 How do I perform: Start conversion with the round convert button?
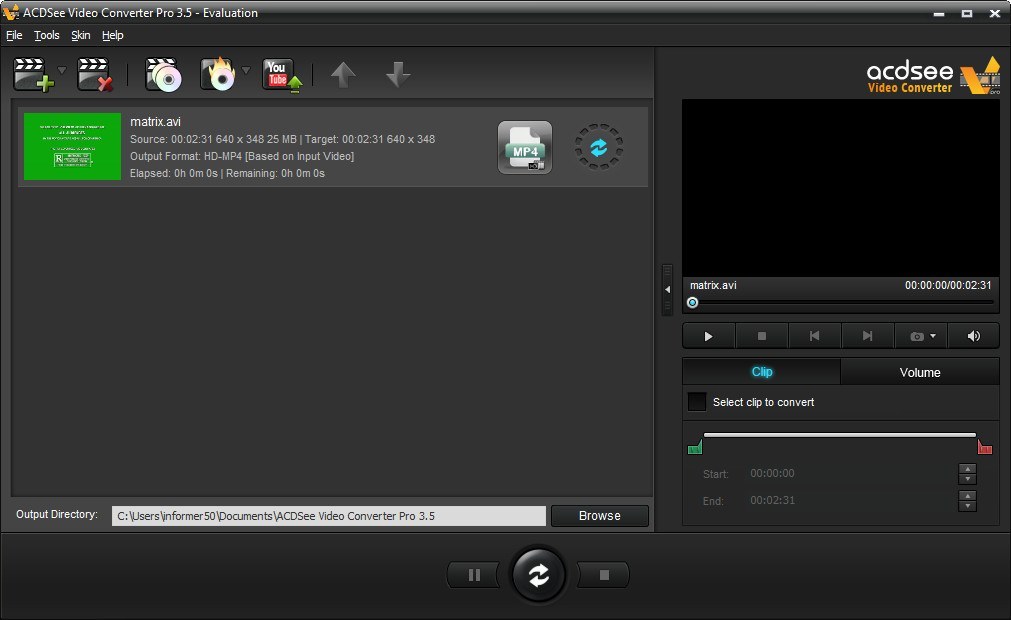(x=538, y=575)
